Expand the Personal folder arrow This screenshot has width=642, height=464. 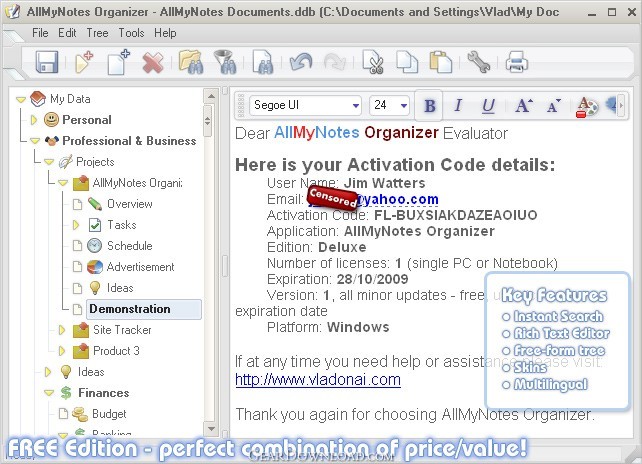point(34,120)
